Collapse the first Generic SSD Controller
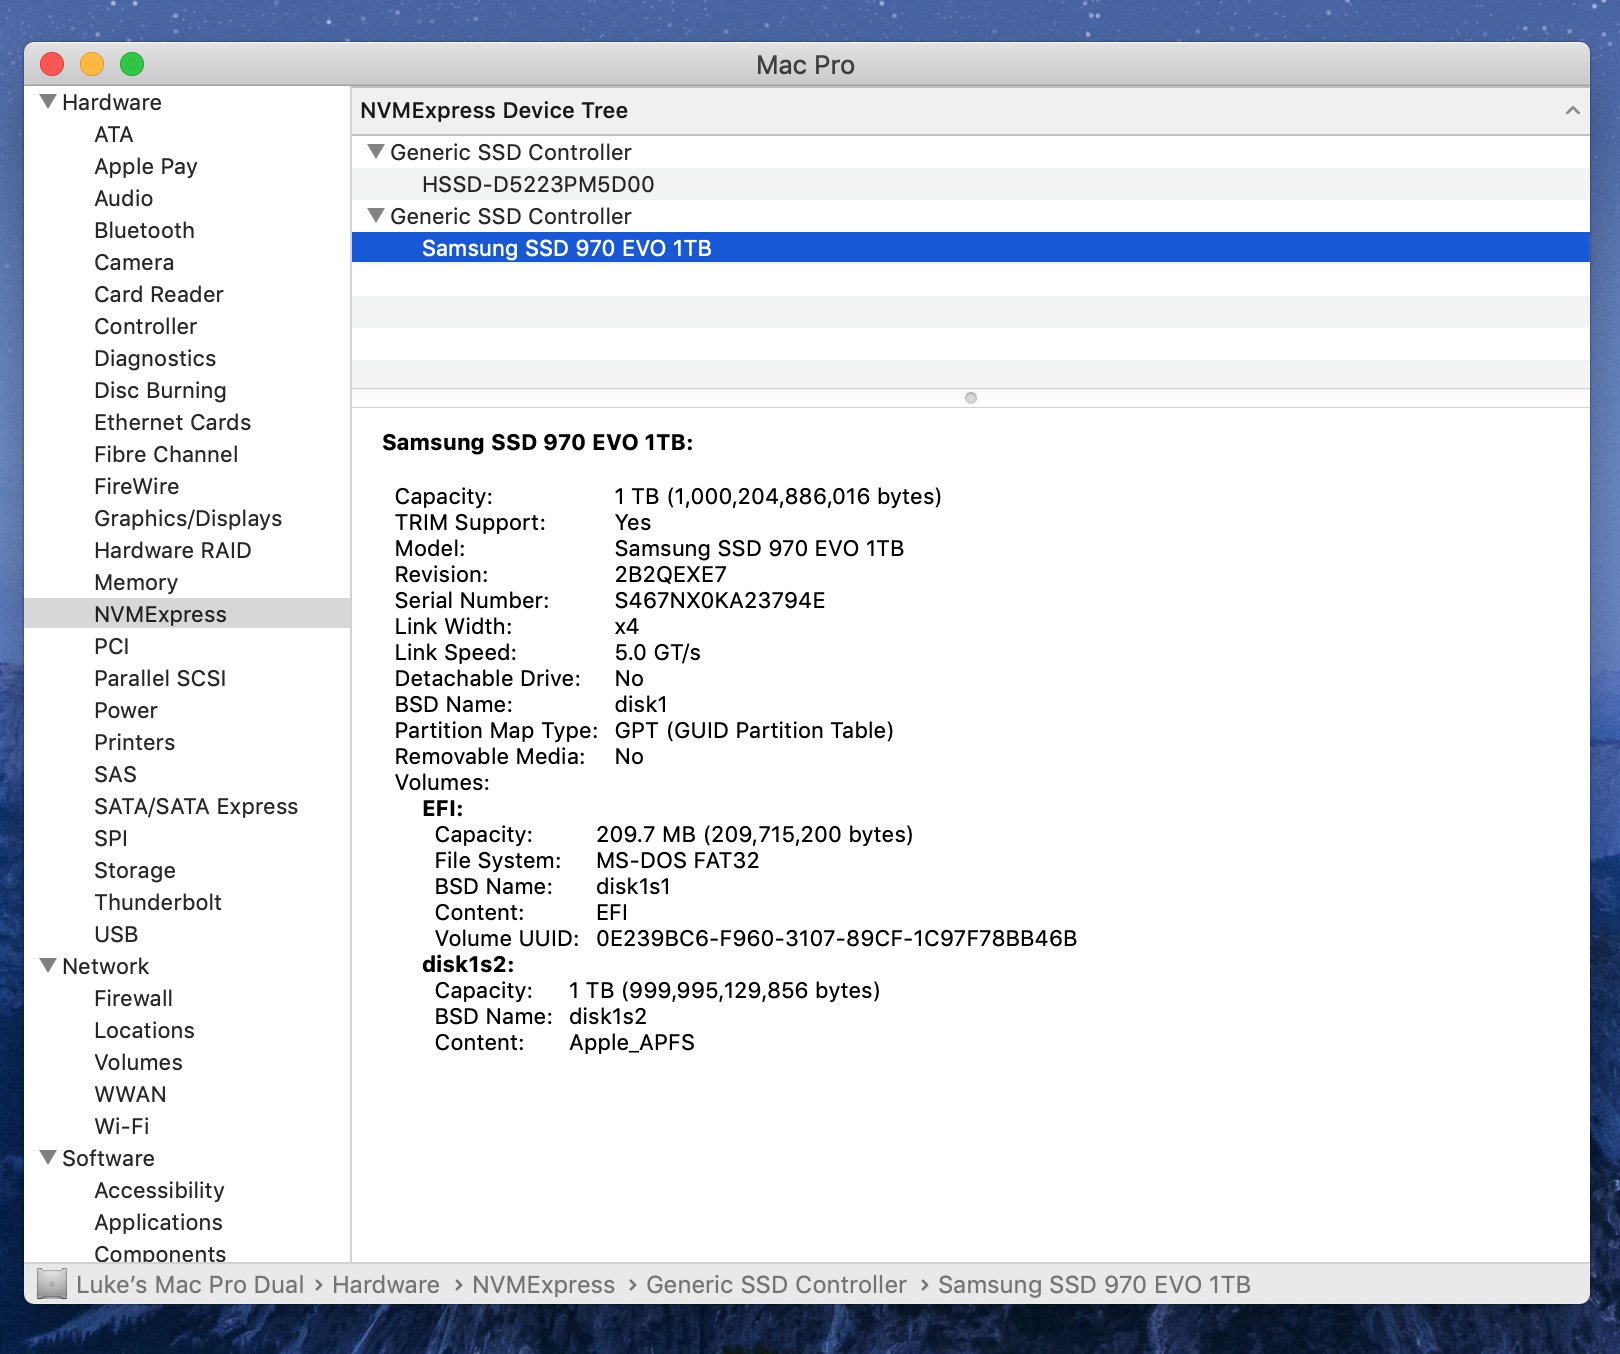Image resolution: width=1620 pixels, height=1354 pixels. coord(376,152)
